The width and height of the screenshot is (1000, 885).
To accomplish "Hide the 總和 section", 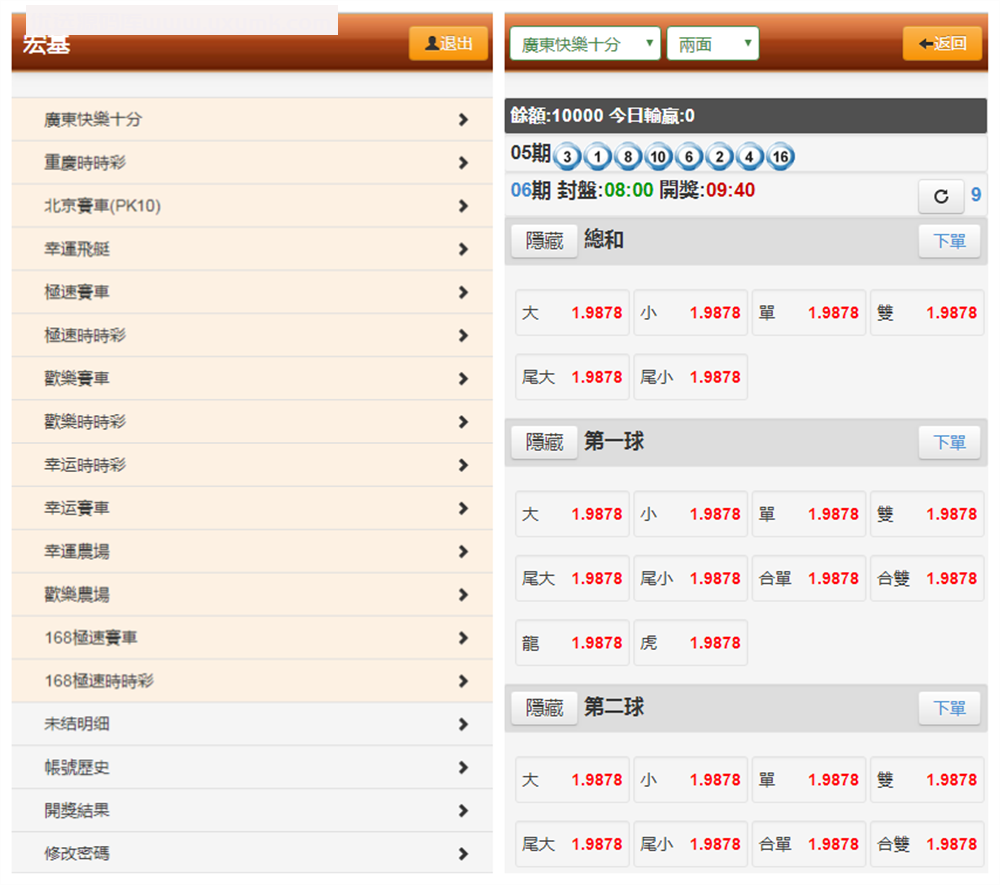I will [544, 241].
